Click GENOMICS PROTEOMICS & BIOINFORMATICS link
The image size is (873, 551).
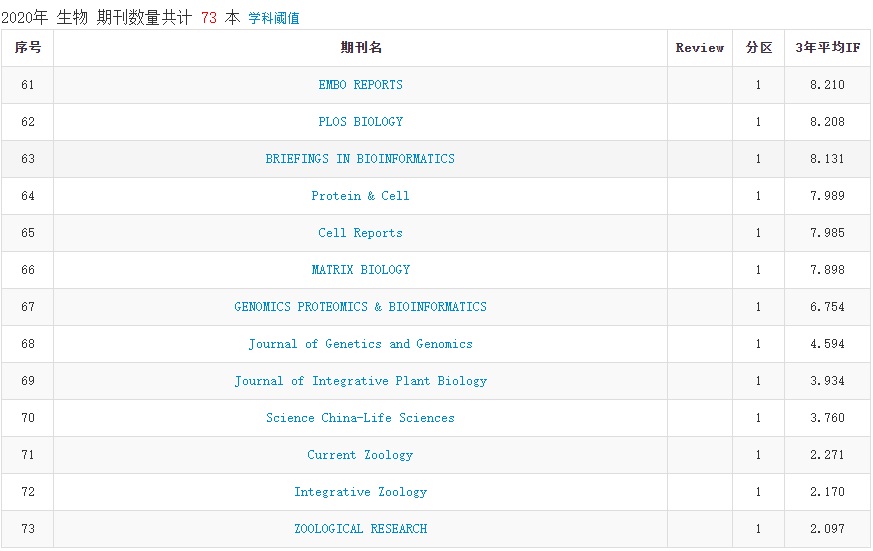(x=360, y=307)
